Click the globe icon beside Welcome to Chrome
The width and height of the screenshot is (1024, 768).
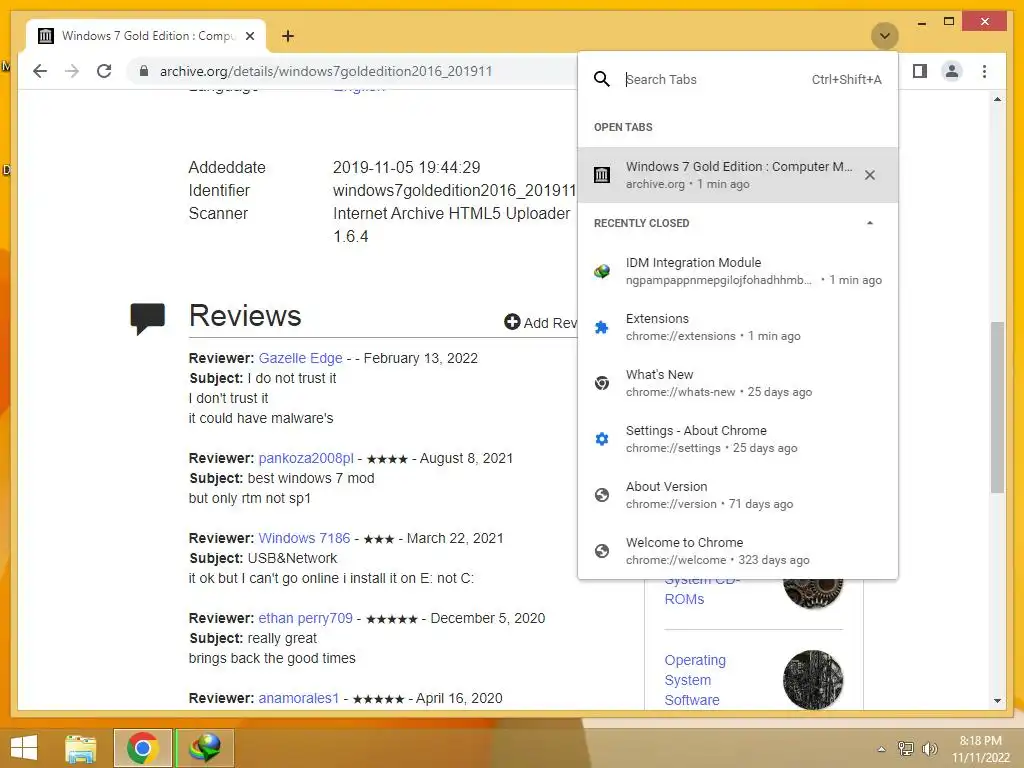tap(601, 551)
